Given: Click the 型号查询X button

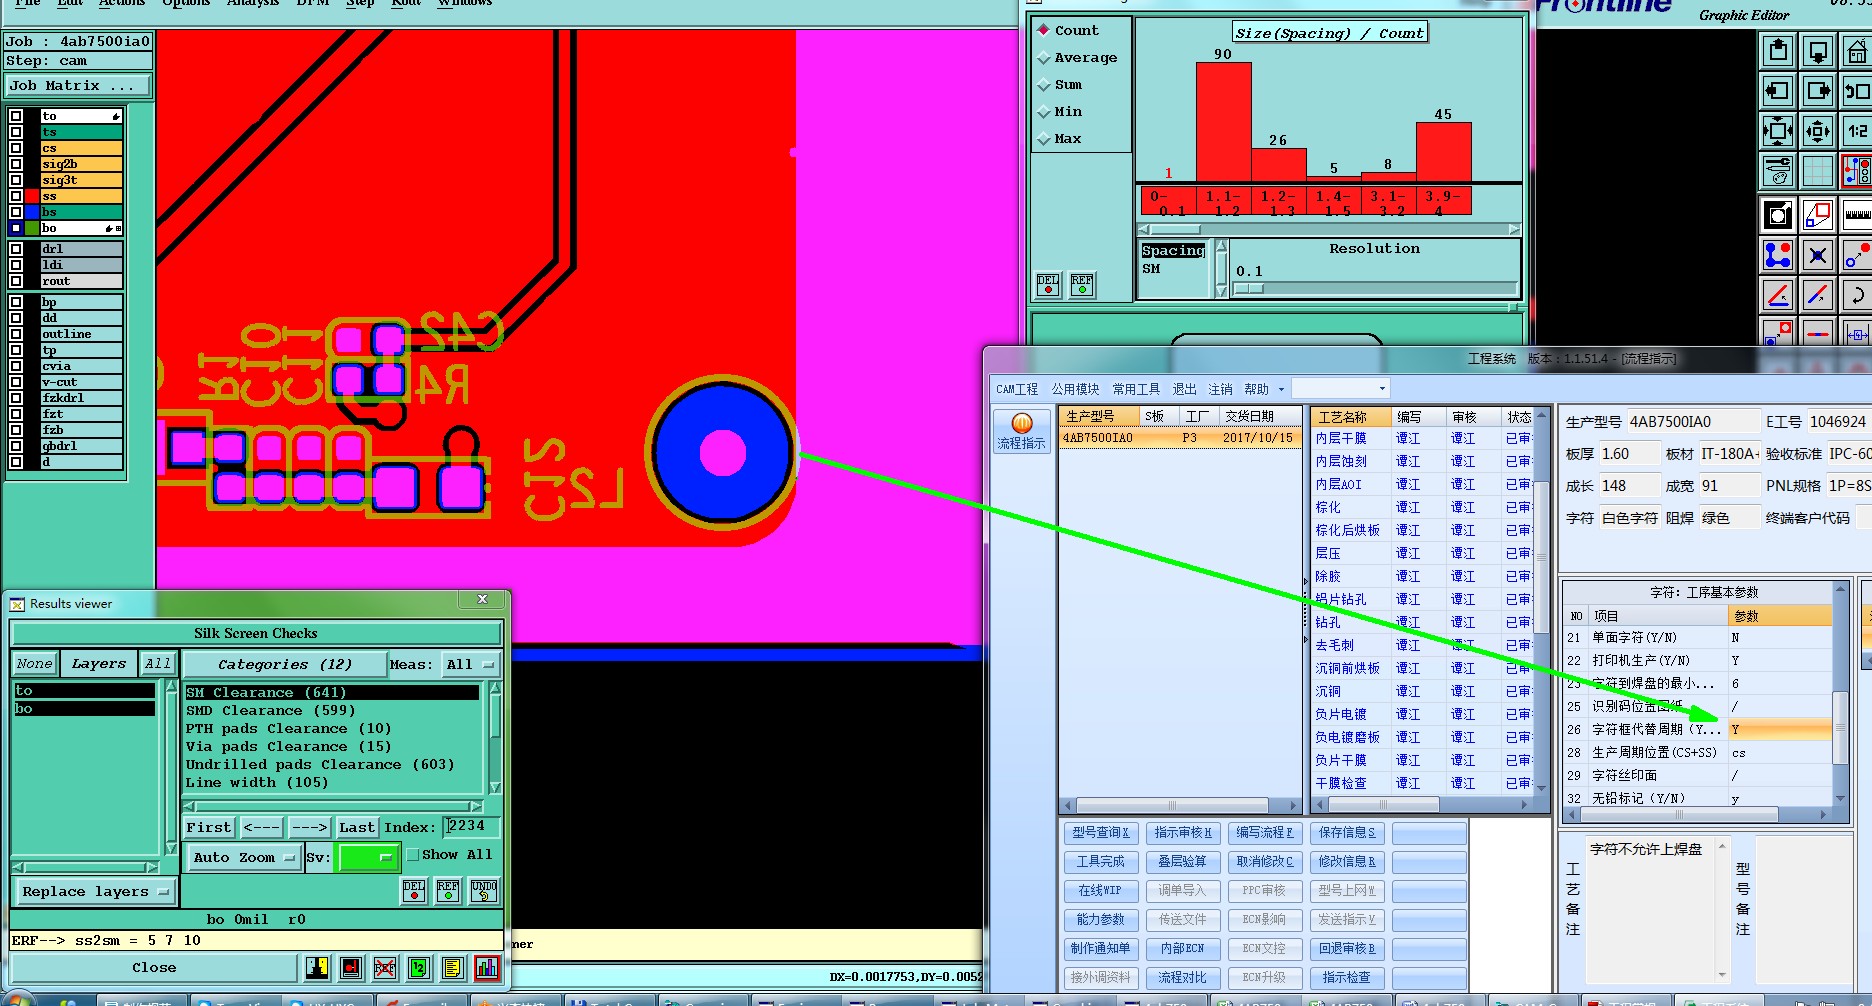Looking at the screenshot, I should [1101, 833].
